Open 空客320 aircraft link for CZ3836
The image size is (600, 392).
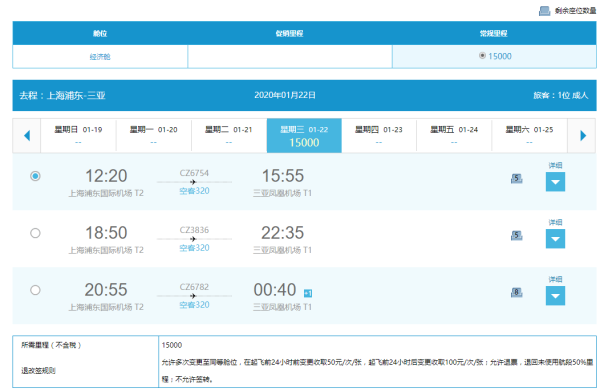[x=194, y=248]
